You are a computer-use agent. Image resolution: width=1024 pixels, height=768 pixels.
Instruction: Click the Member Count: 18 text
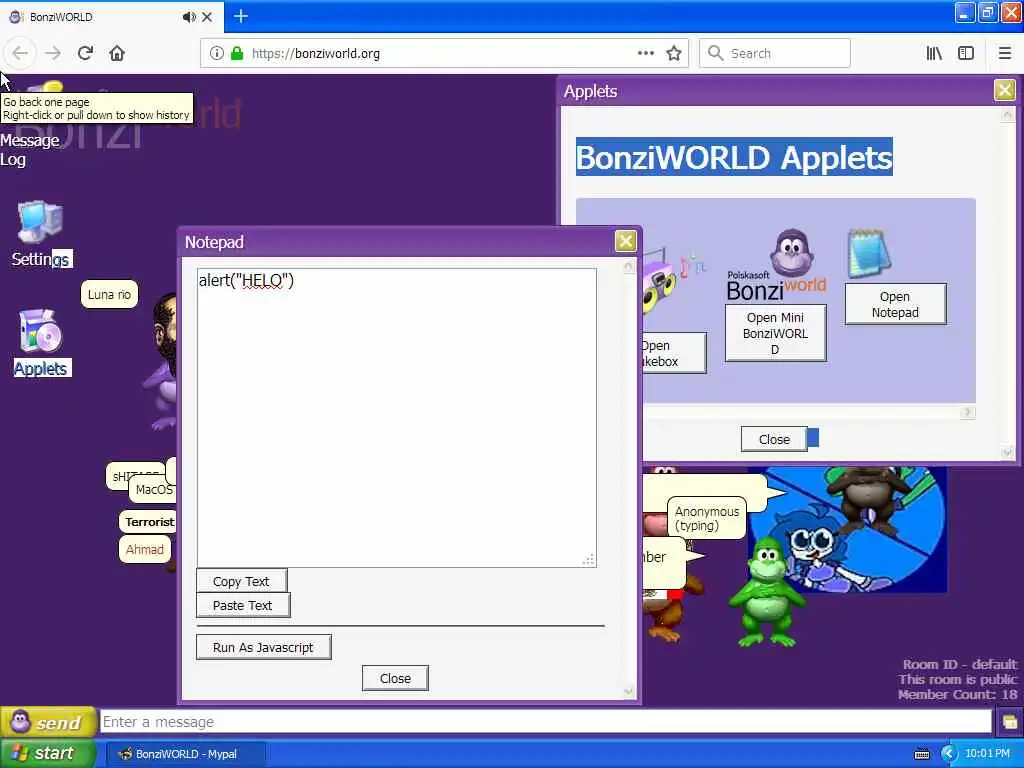957,694
